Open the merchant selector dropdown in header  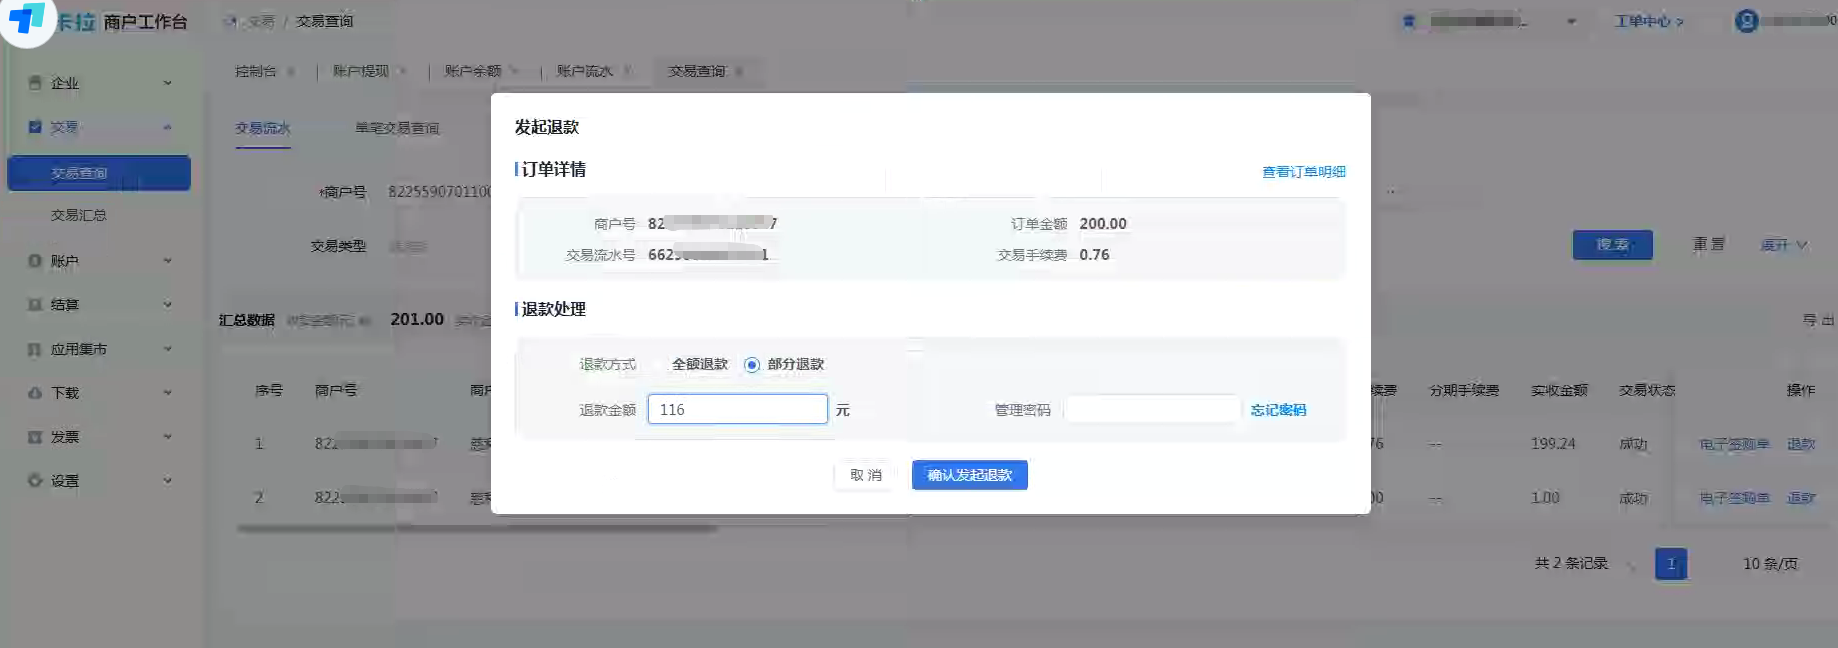coord(1571,21)
